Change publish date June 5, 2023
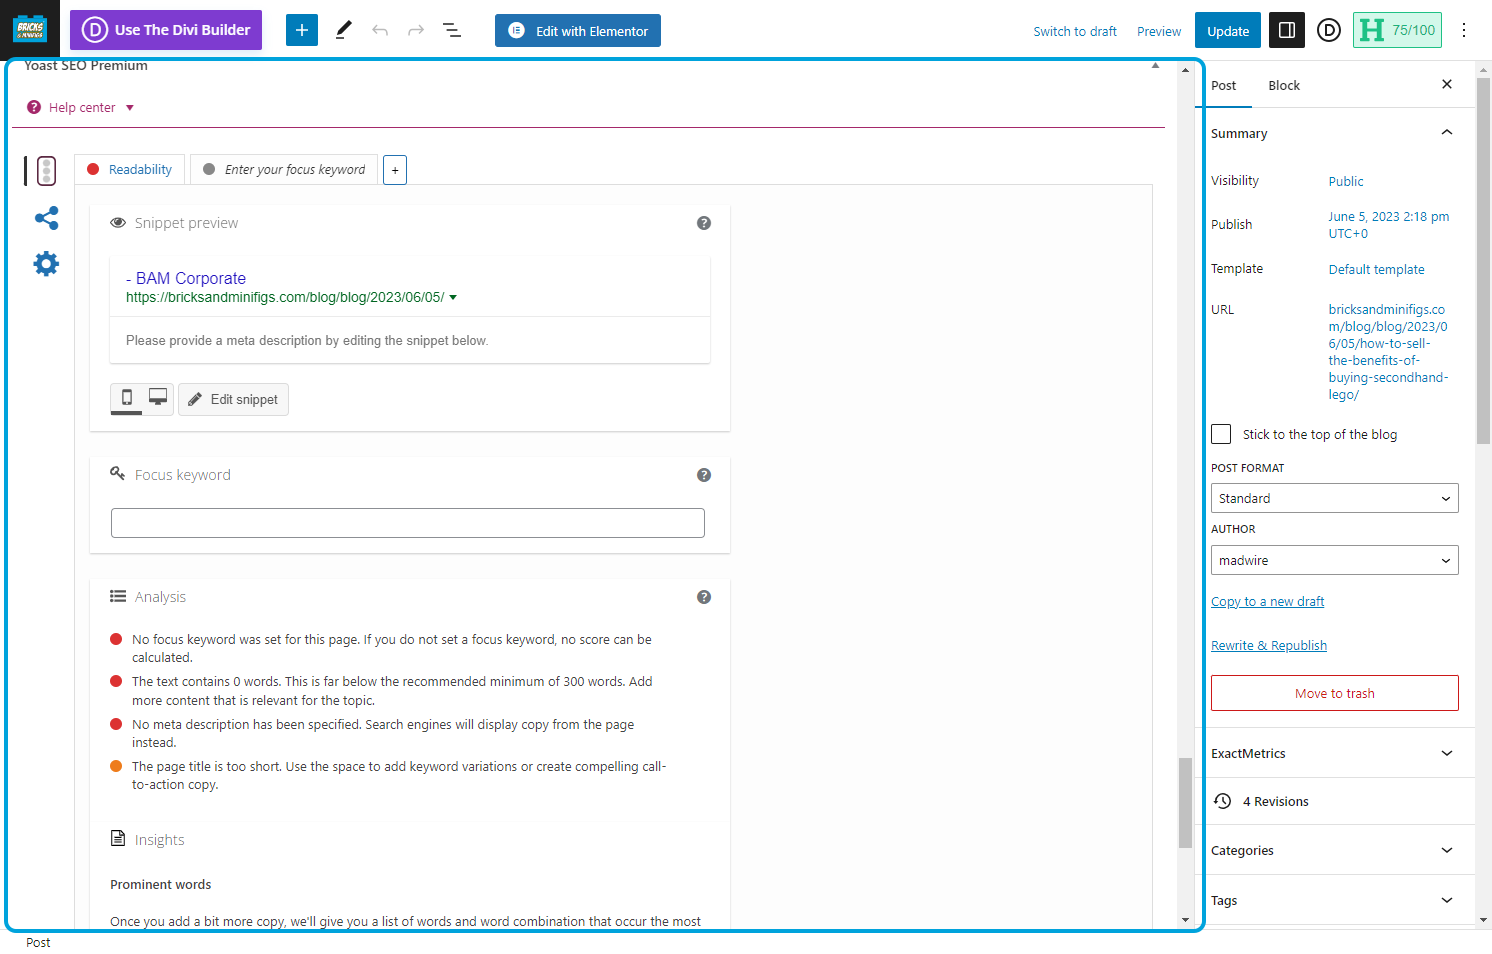The image size is (1492, 954). (x=1388, y=224)
